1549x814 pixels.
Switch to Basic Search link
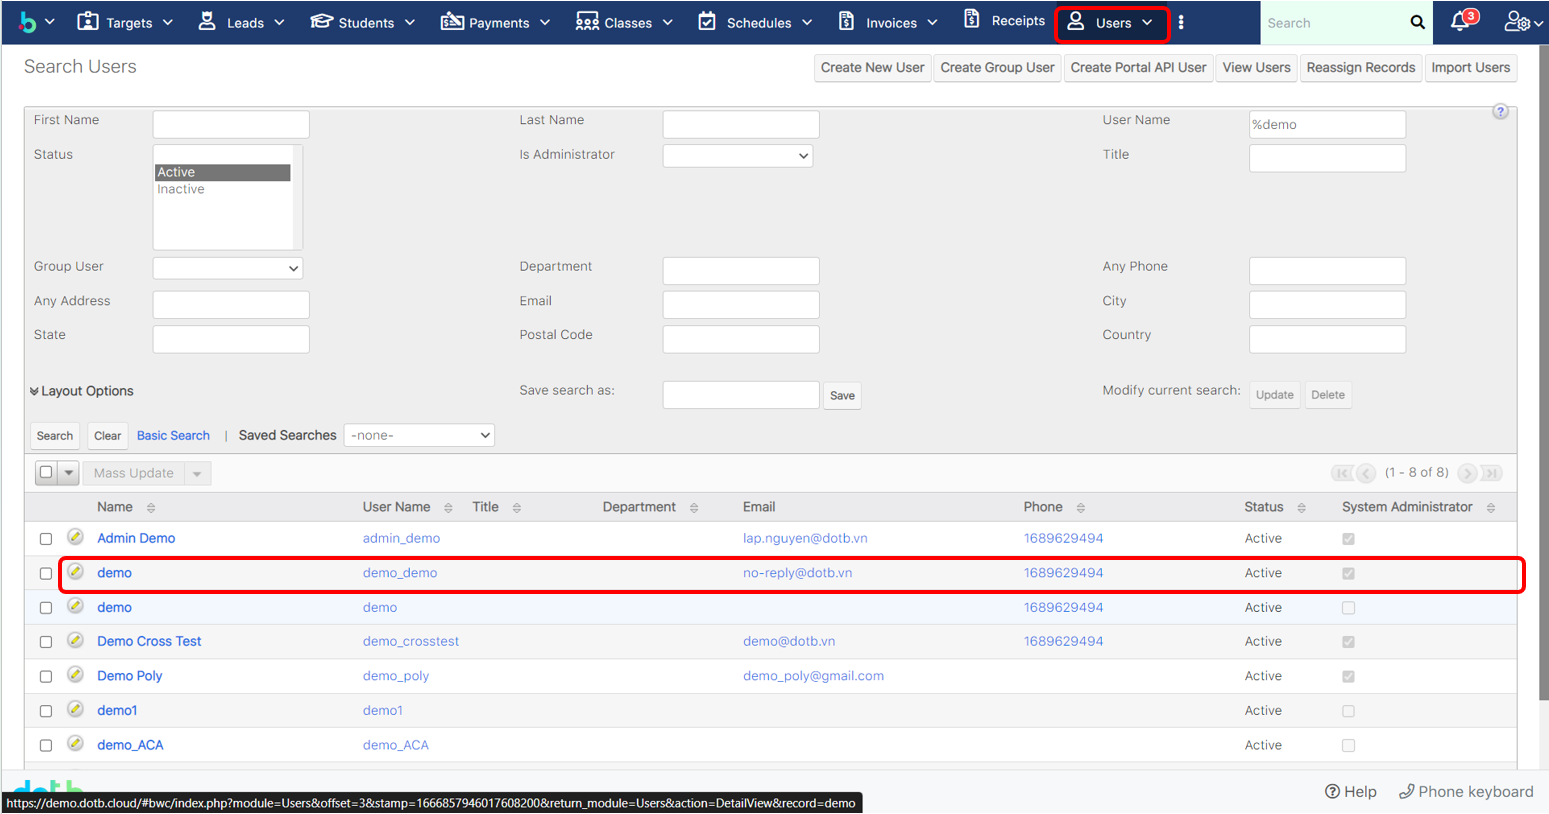coord(173,436)
